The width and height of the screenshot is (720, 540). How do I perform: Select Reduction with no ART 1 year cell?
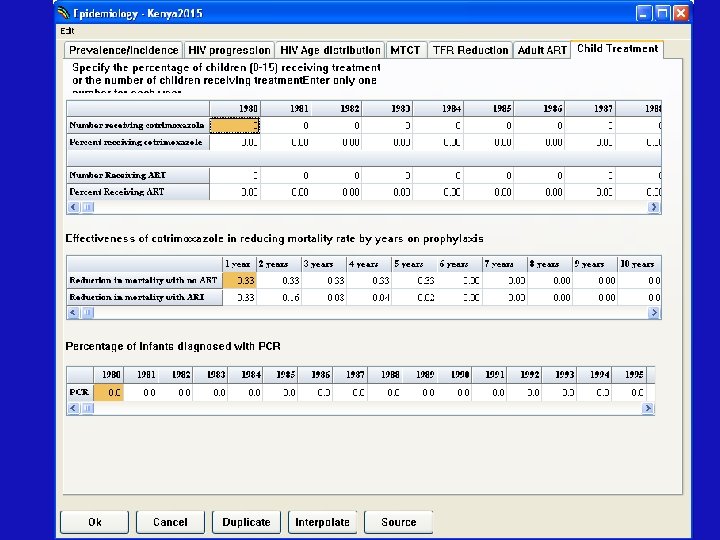coord(239,280)
